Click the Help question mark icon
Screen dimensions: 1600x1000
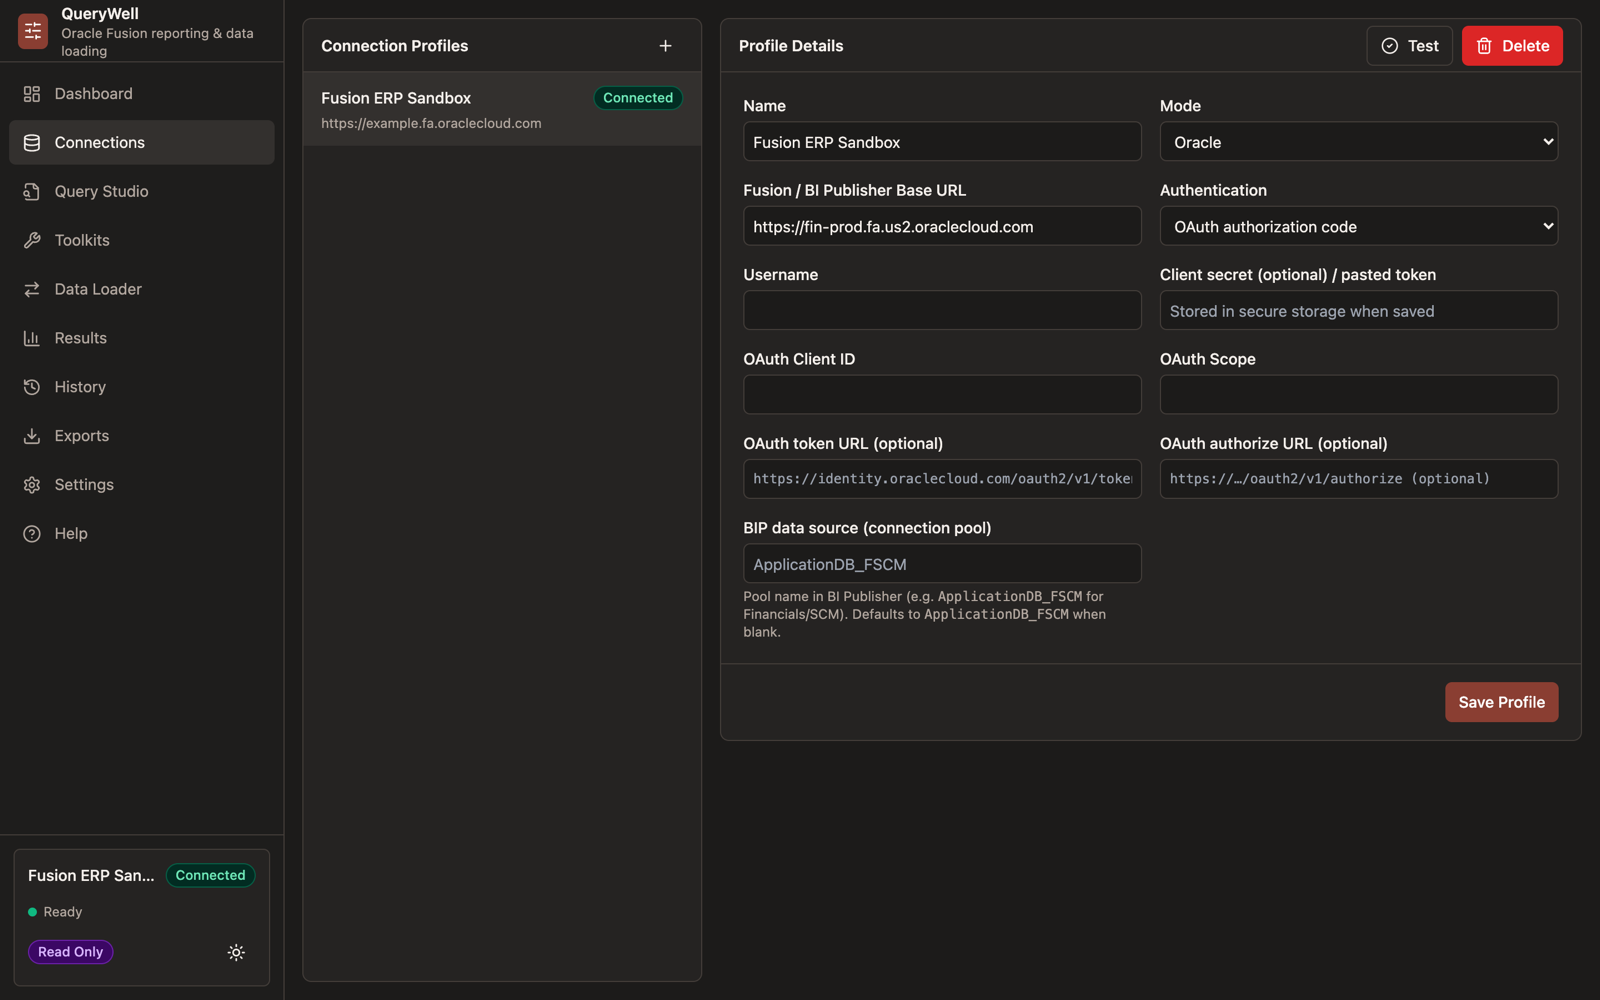[32, 534]
